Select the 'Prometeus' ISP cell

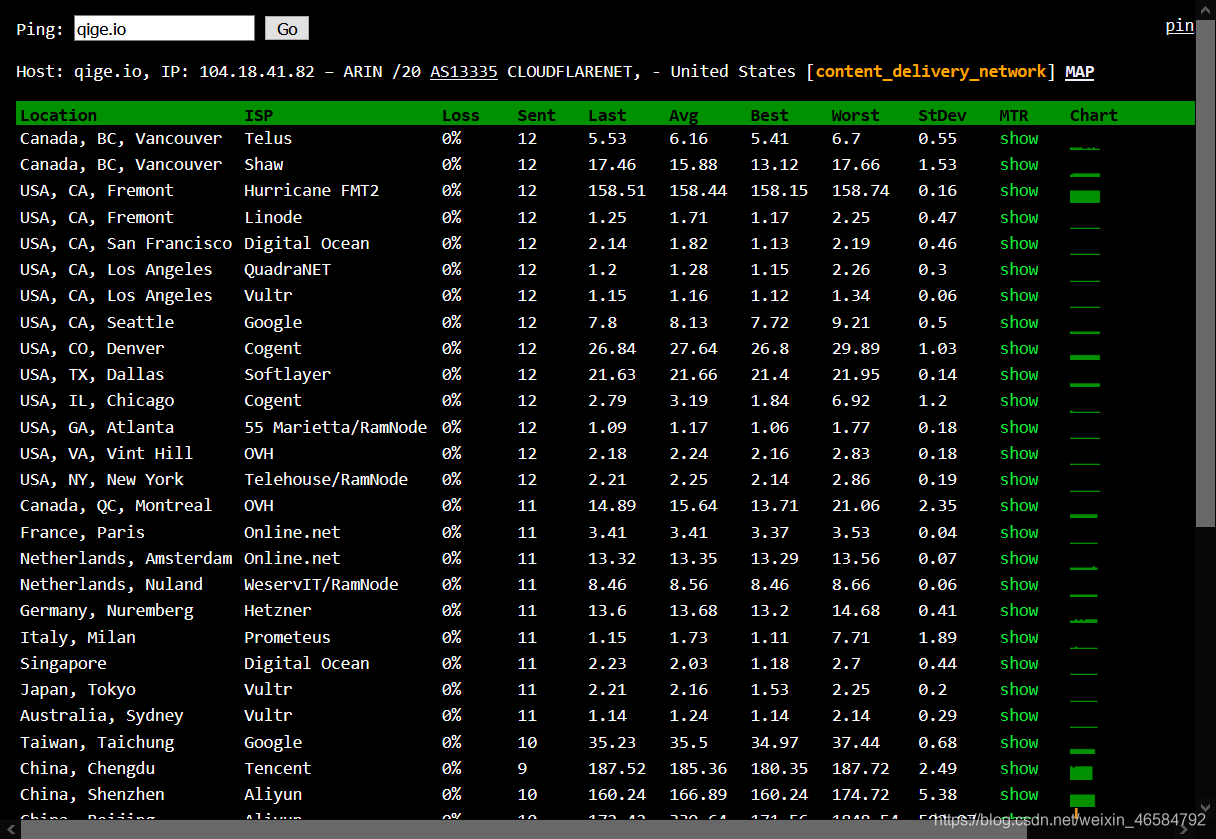tap(287, 637)
